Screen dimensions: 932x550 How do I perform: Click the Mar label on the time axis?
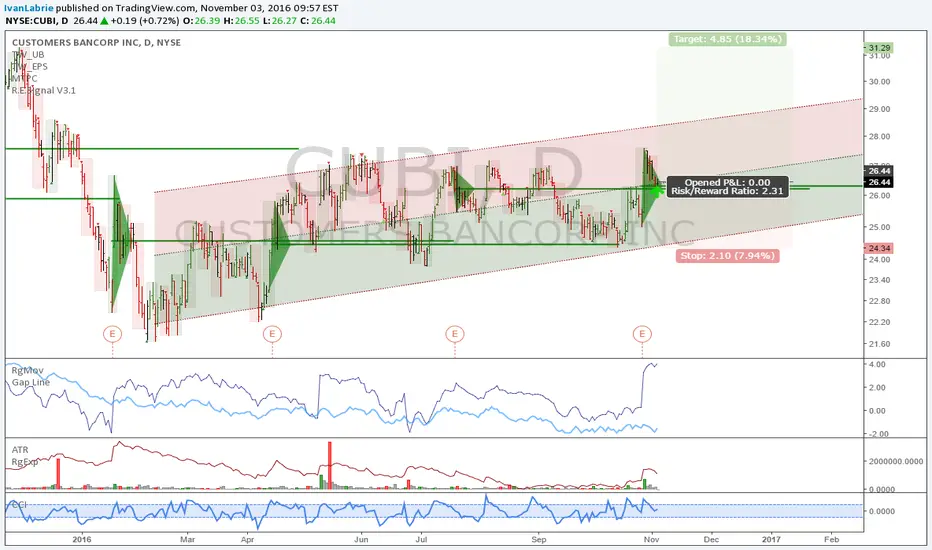188,539
